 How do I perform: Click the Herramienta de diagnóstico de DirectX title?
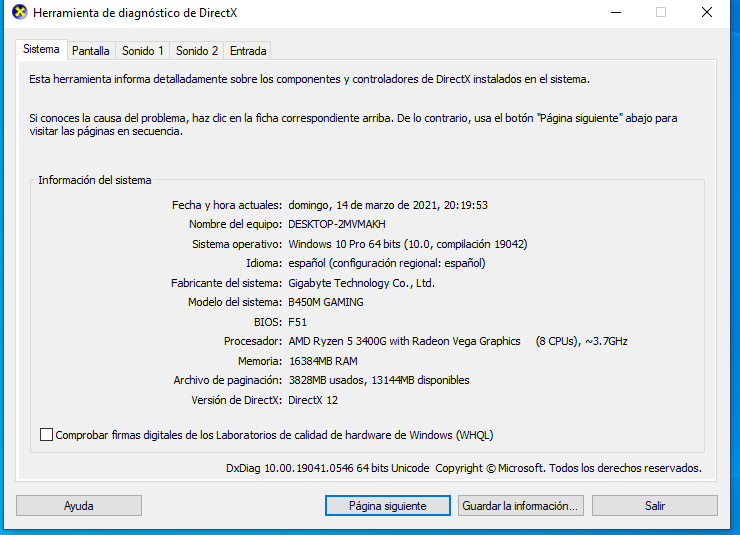pyautogui.click(x=135, y=13)
